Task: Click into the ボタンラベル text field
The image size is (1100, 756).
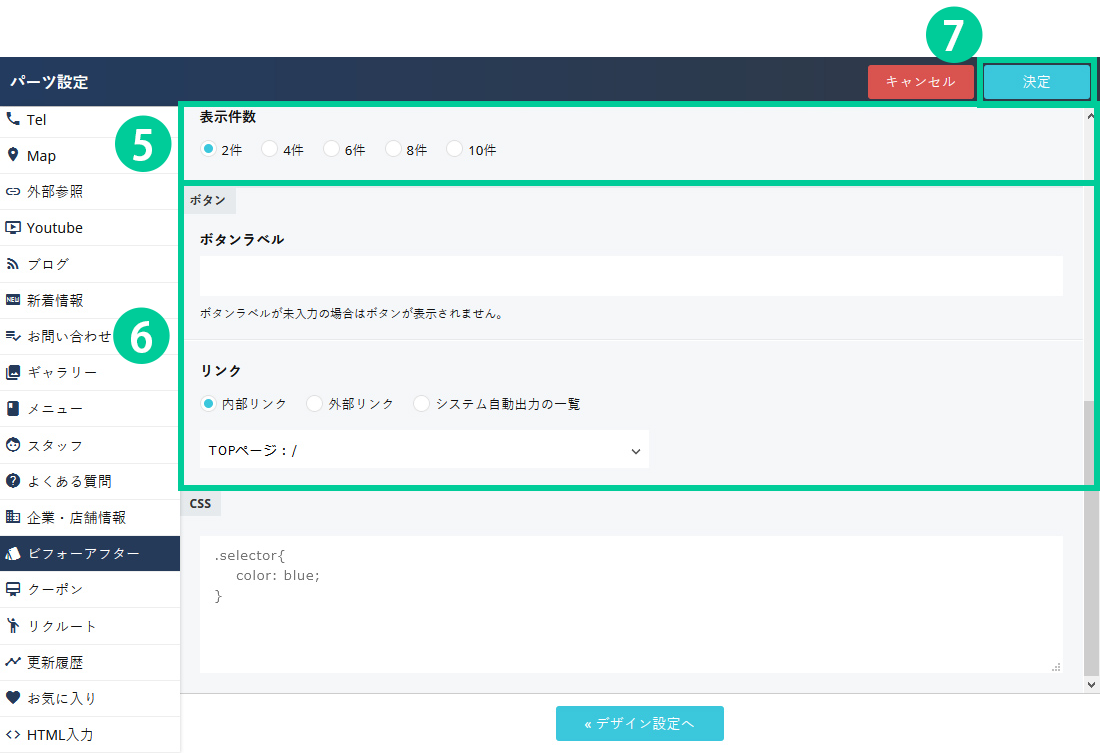Action: click(x=630, y=276)
